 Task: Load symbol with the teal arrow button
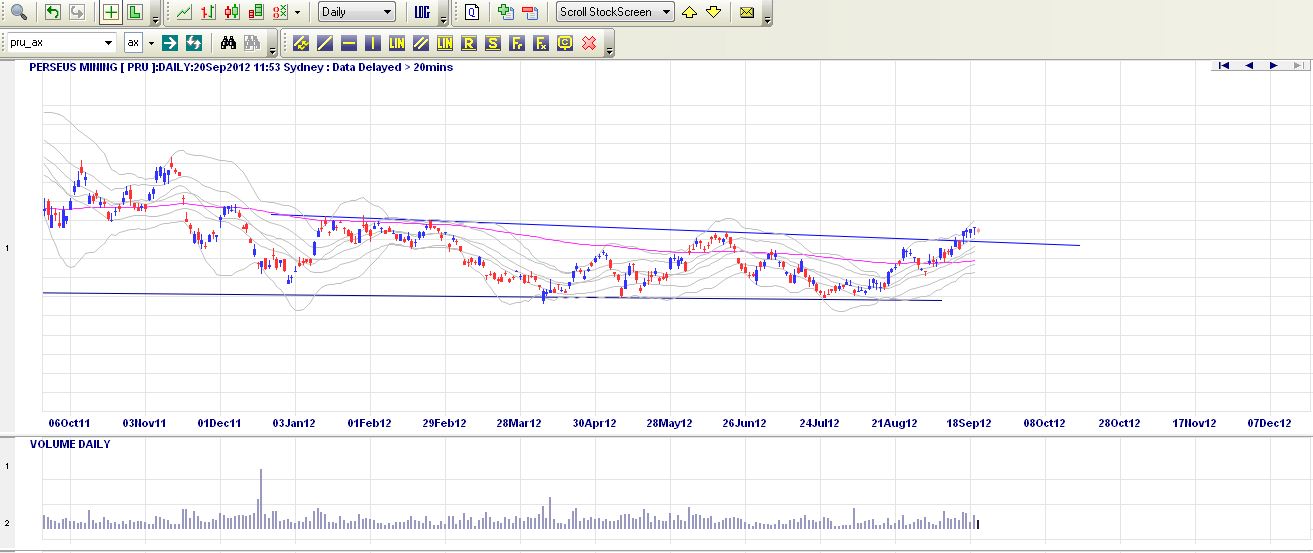pyautogui.click(x=170, y=42)
